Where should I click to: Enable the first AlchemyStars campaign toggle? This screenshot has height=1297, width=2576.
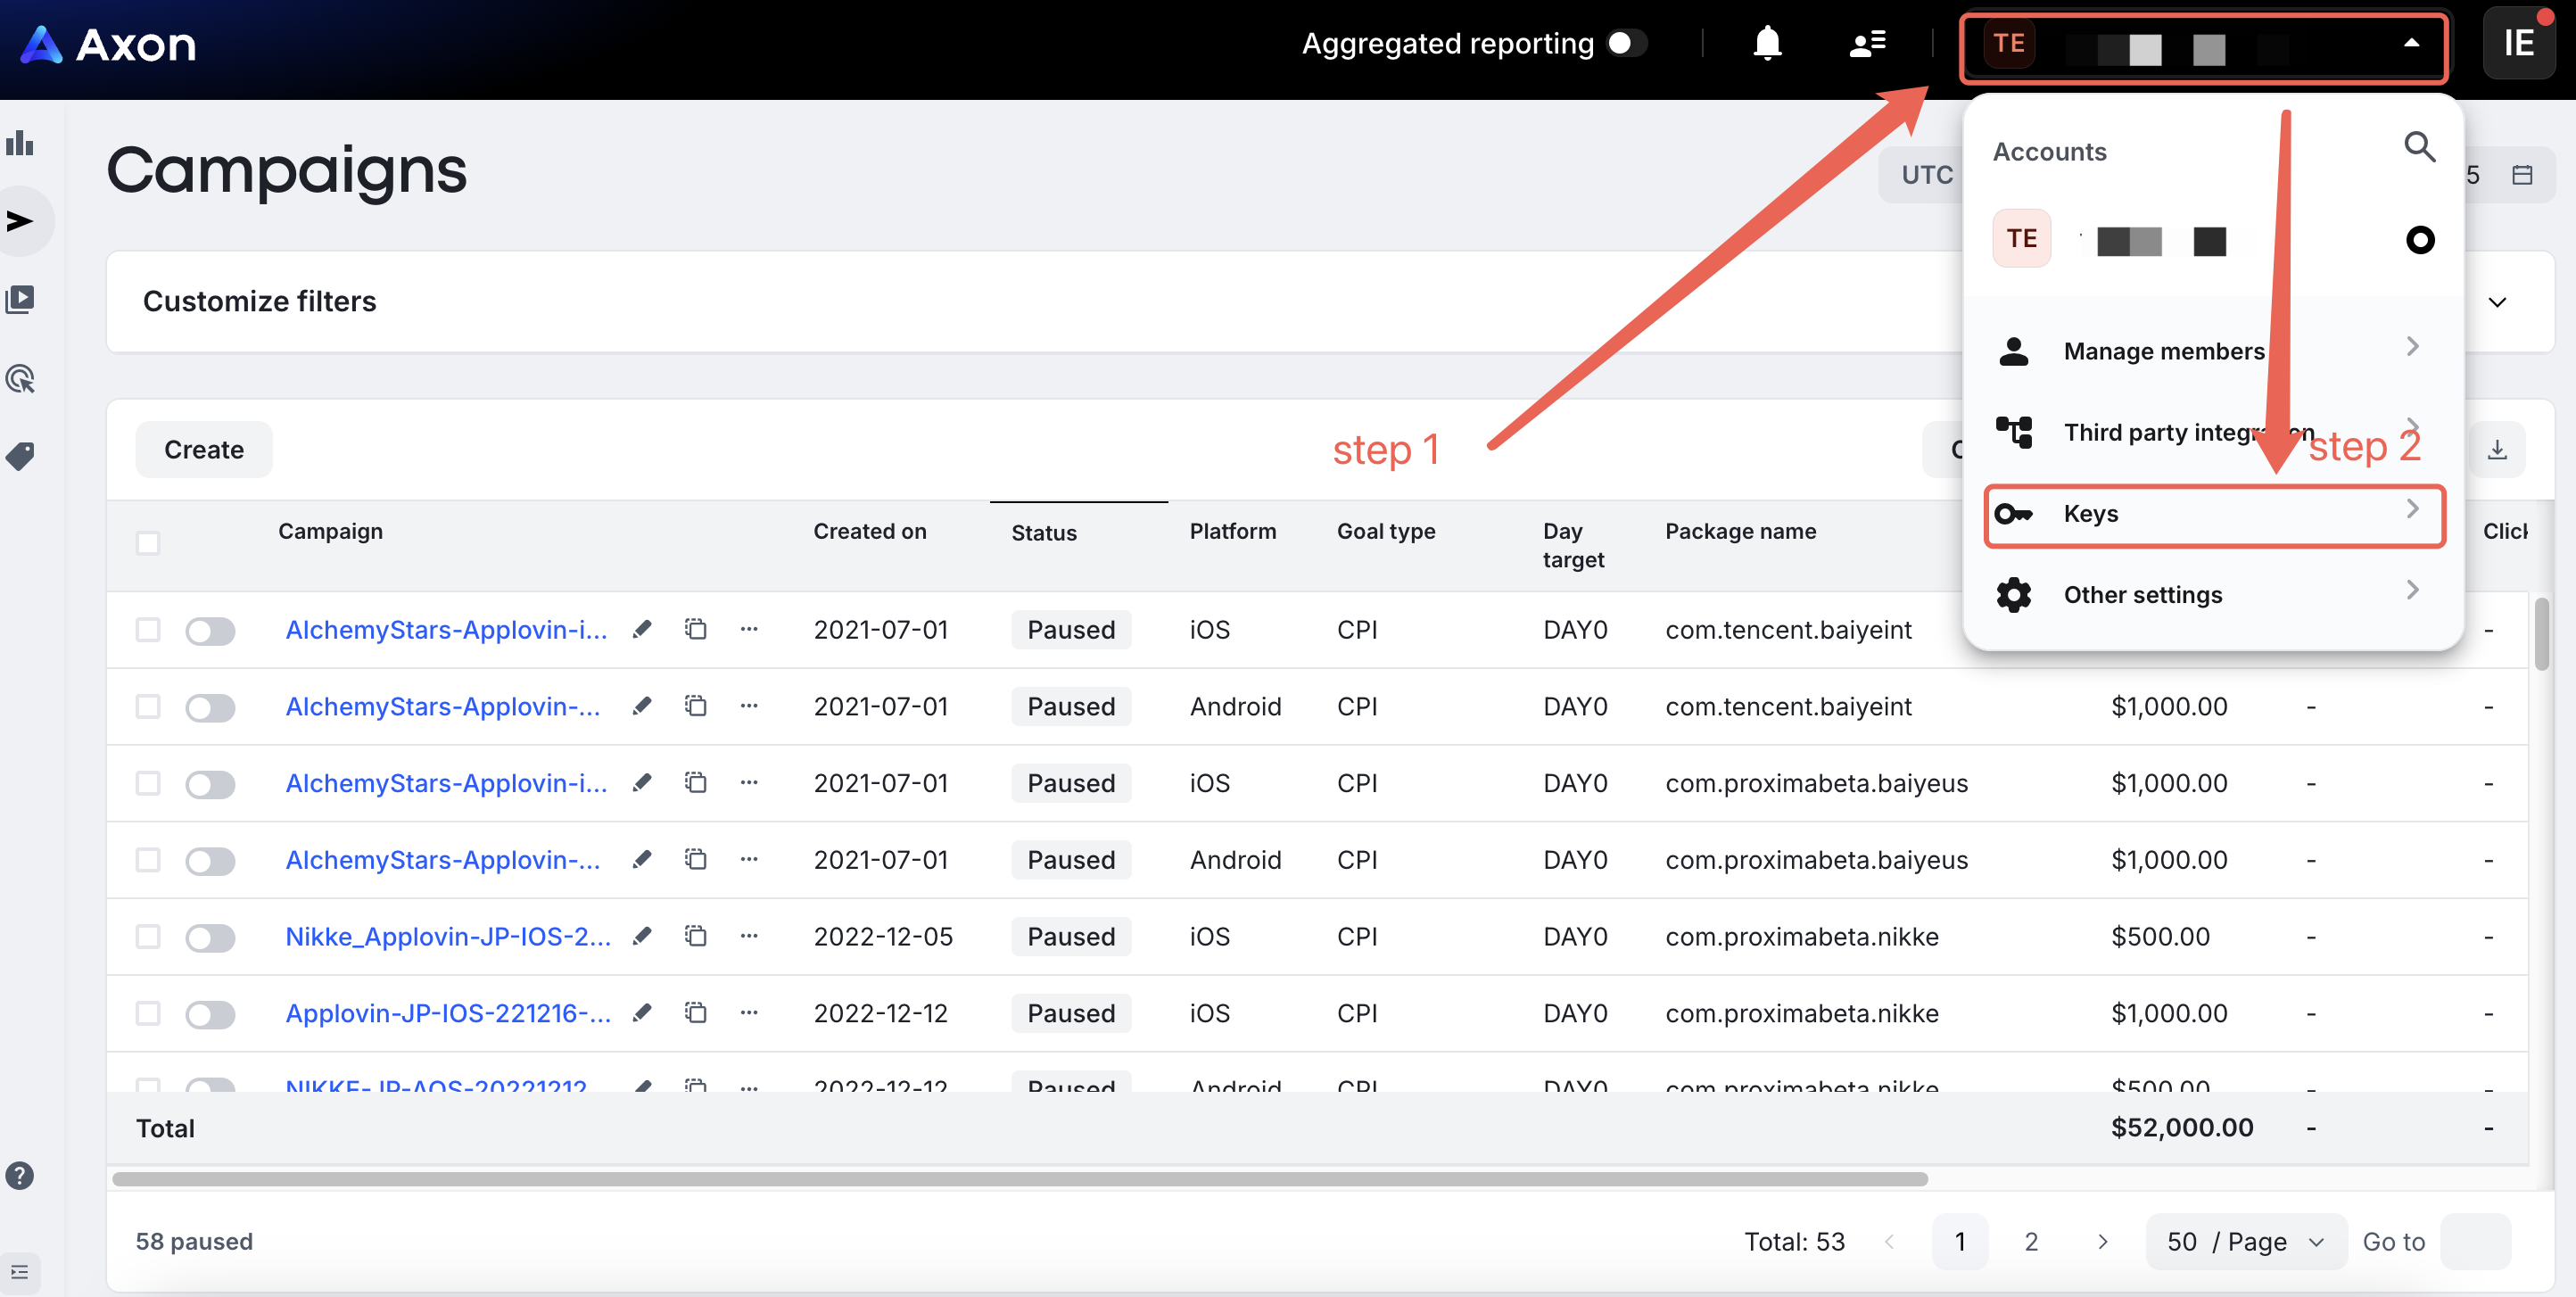click(210, 631)
